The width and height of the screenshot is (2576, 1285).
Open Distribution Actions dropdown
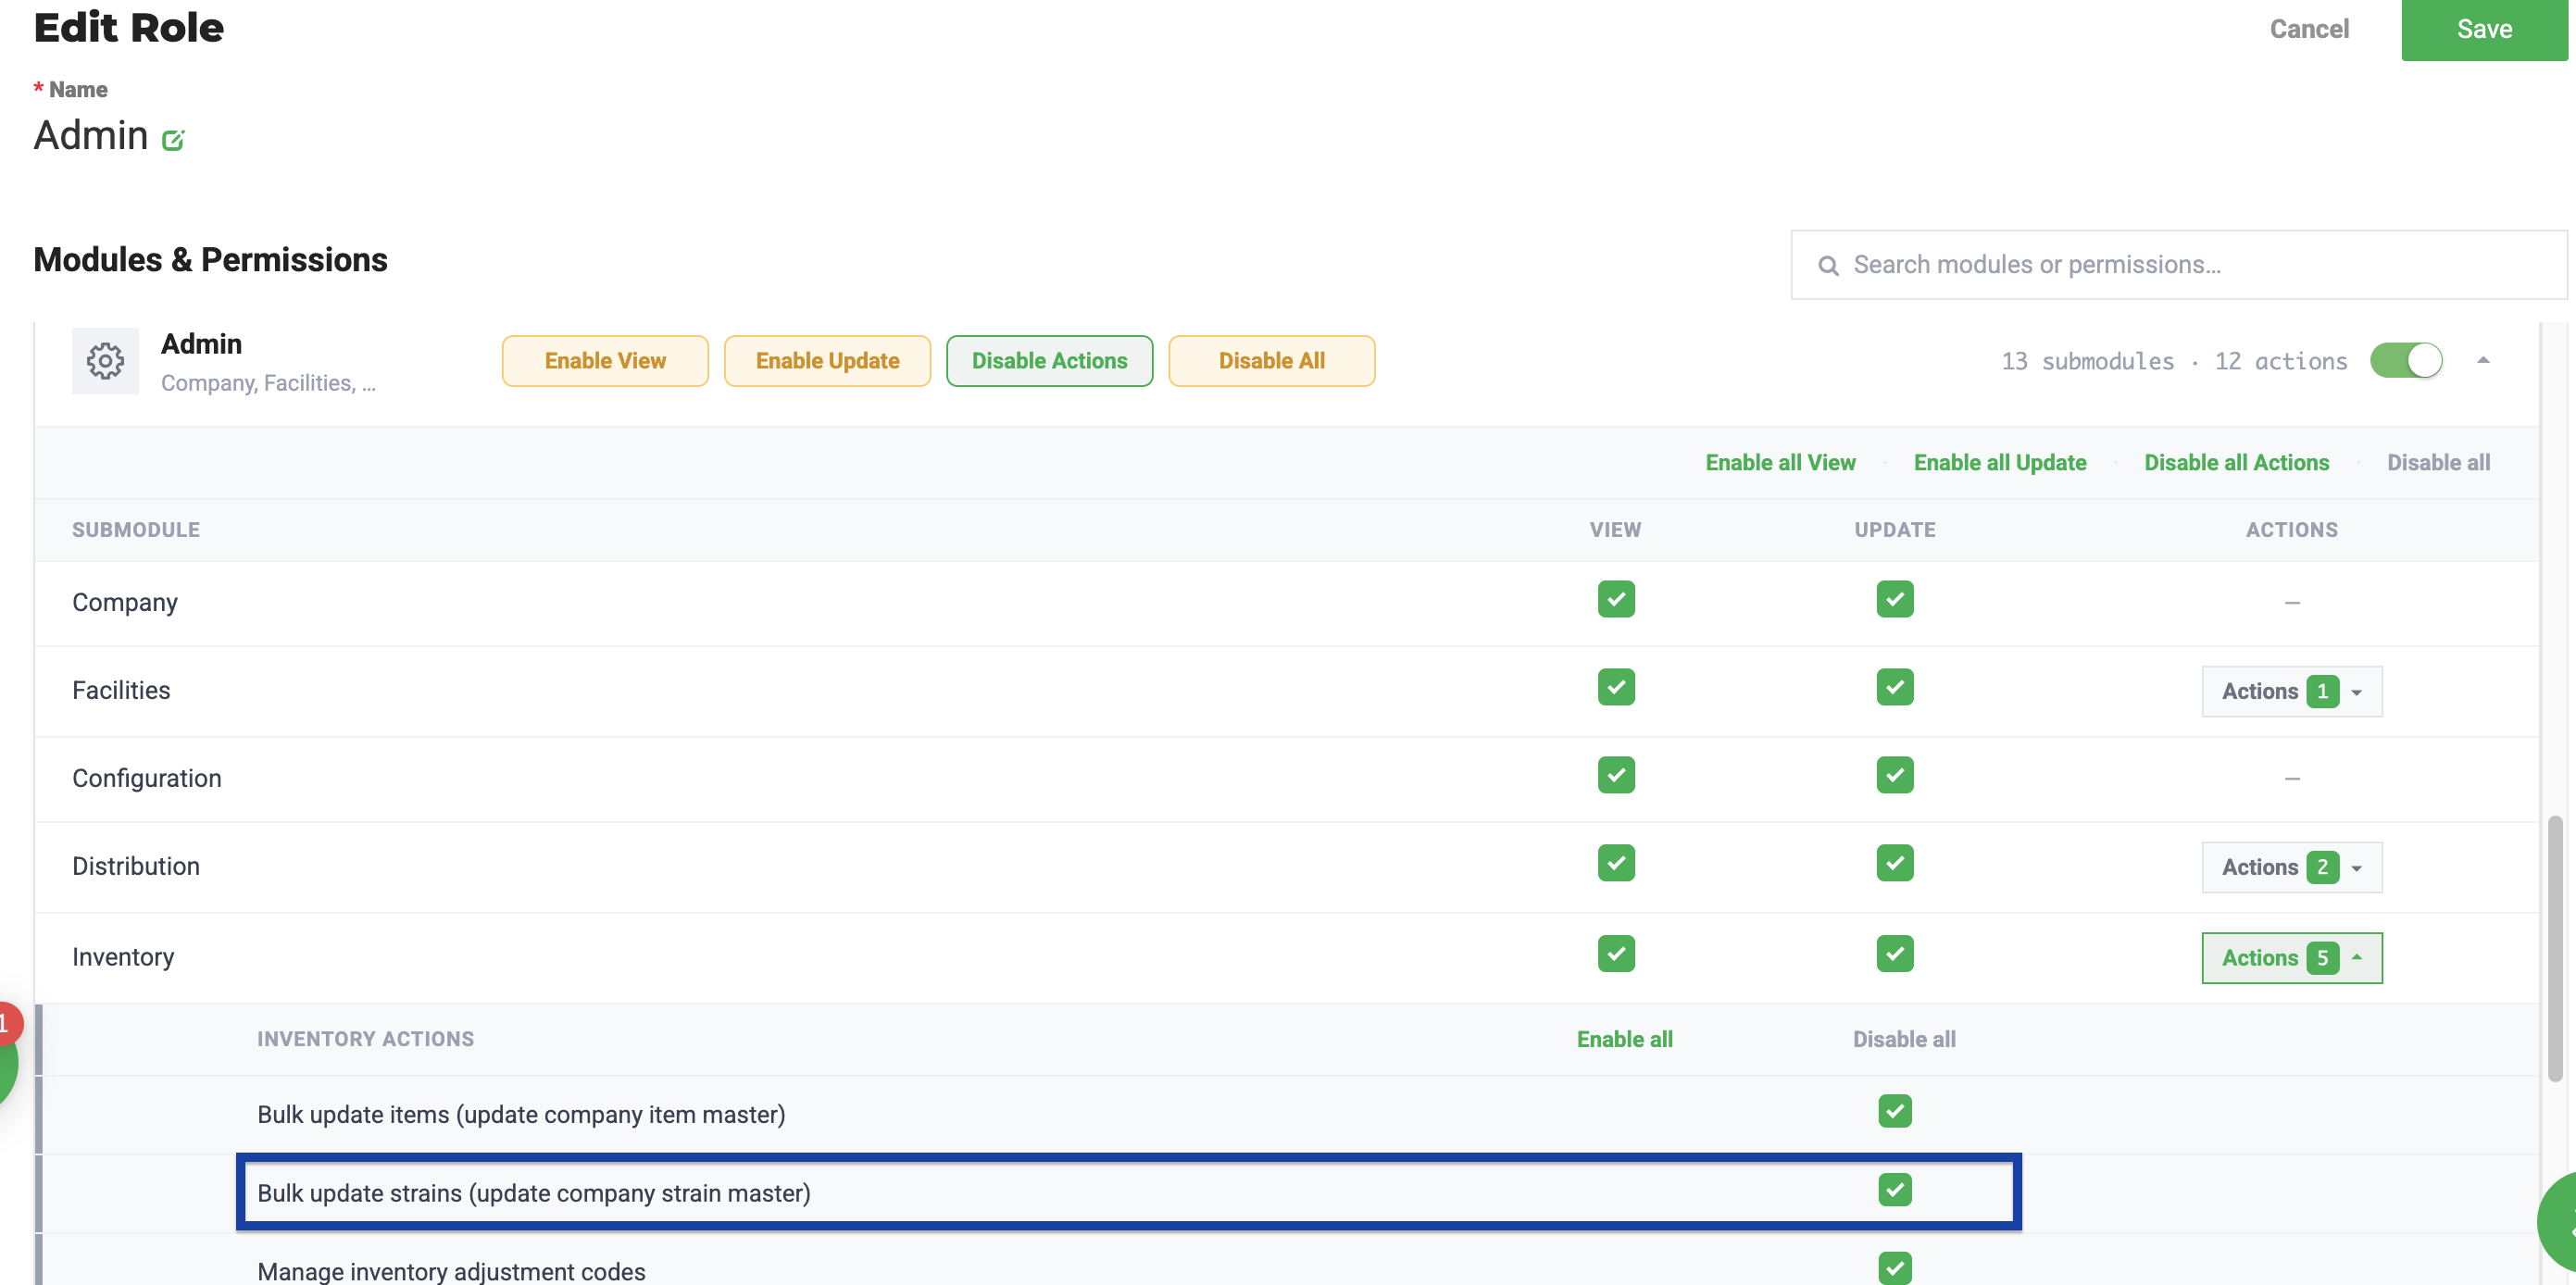click(2292, 868)
